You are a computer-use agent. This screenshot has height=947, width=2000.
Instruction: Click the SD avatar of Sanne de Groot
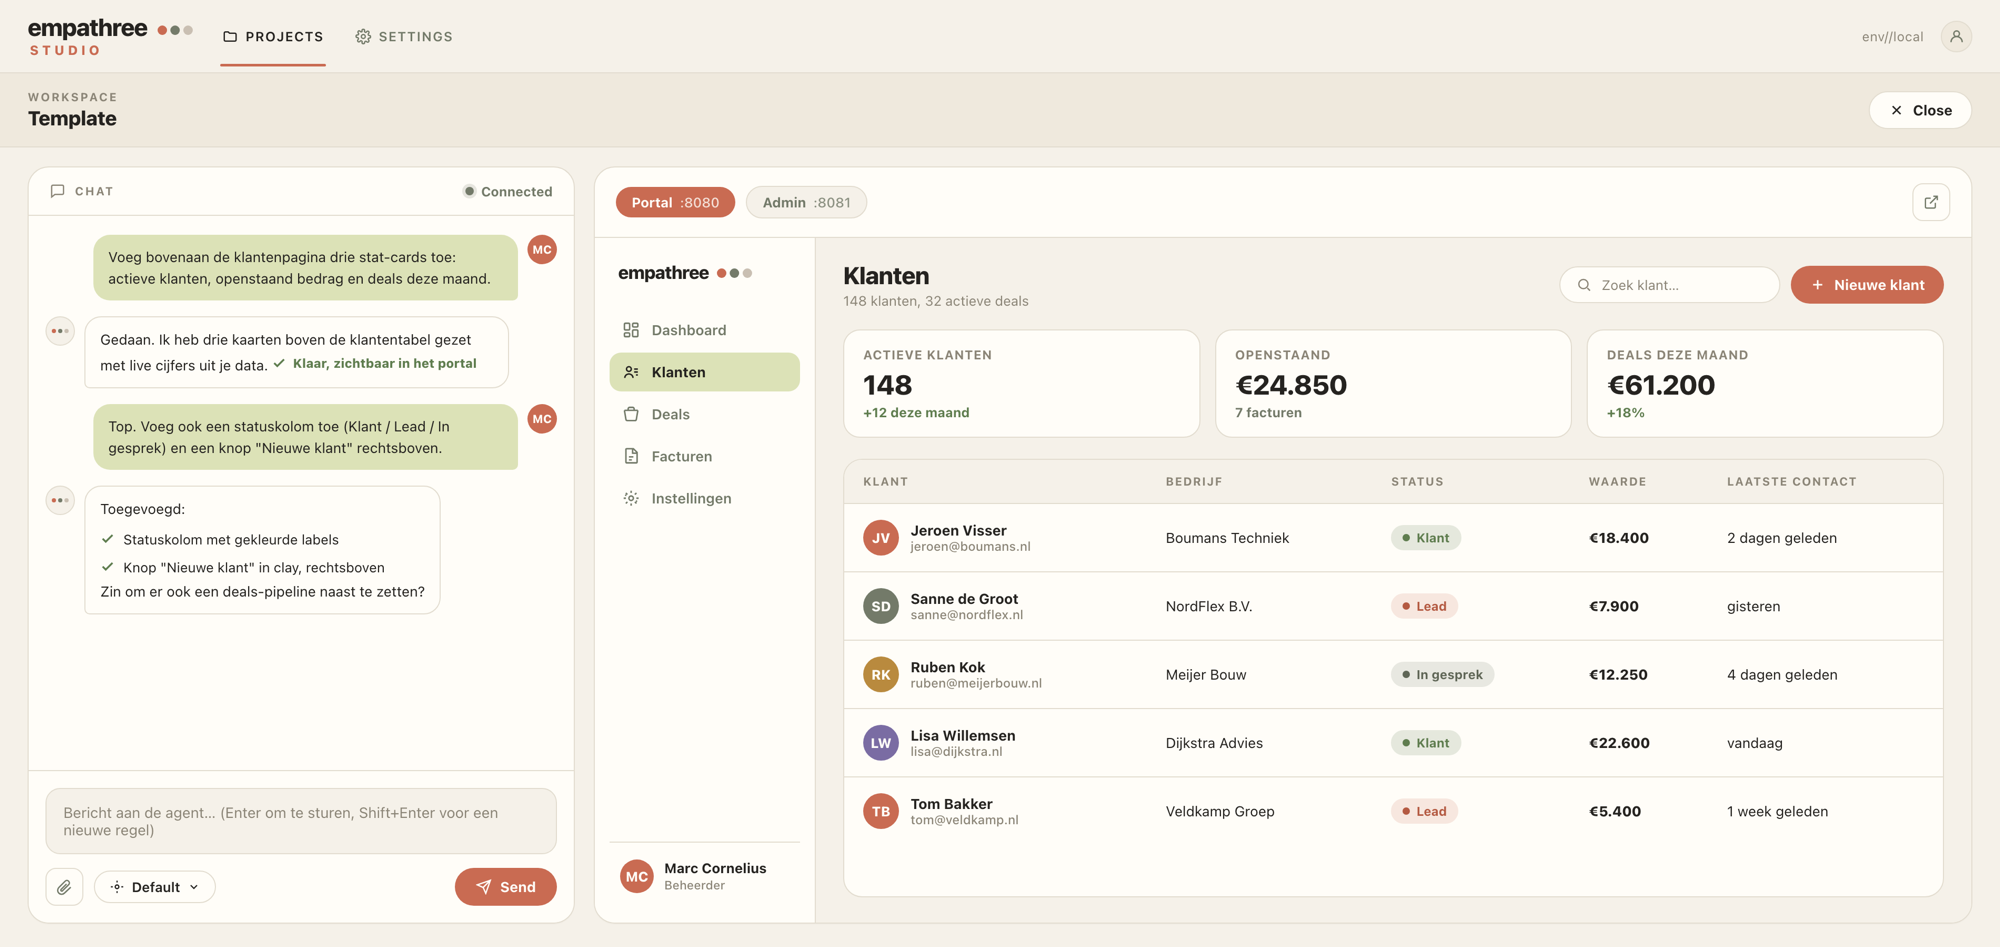click(881, 606)
